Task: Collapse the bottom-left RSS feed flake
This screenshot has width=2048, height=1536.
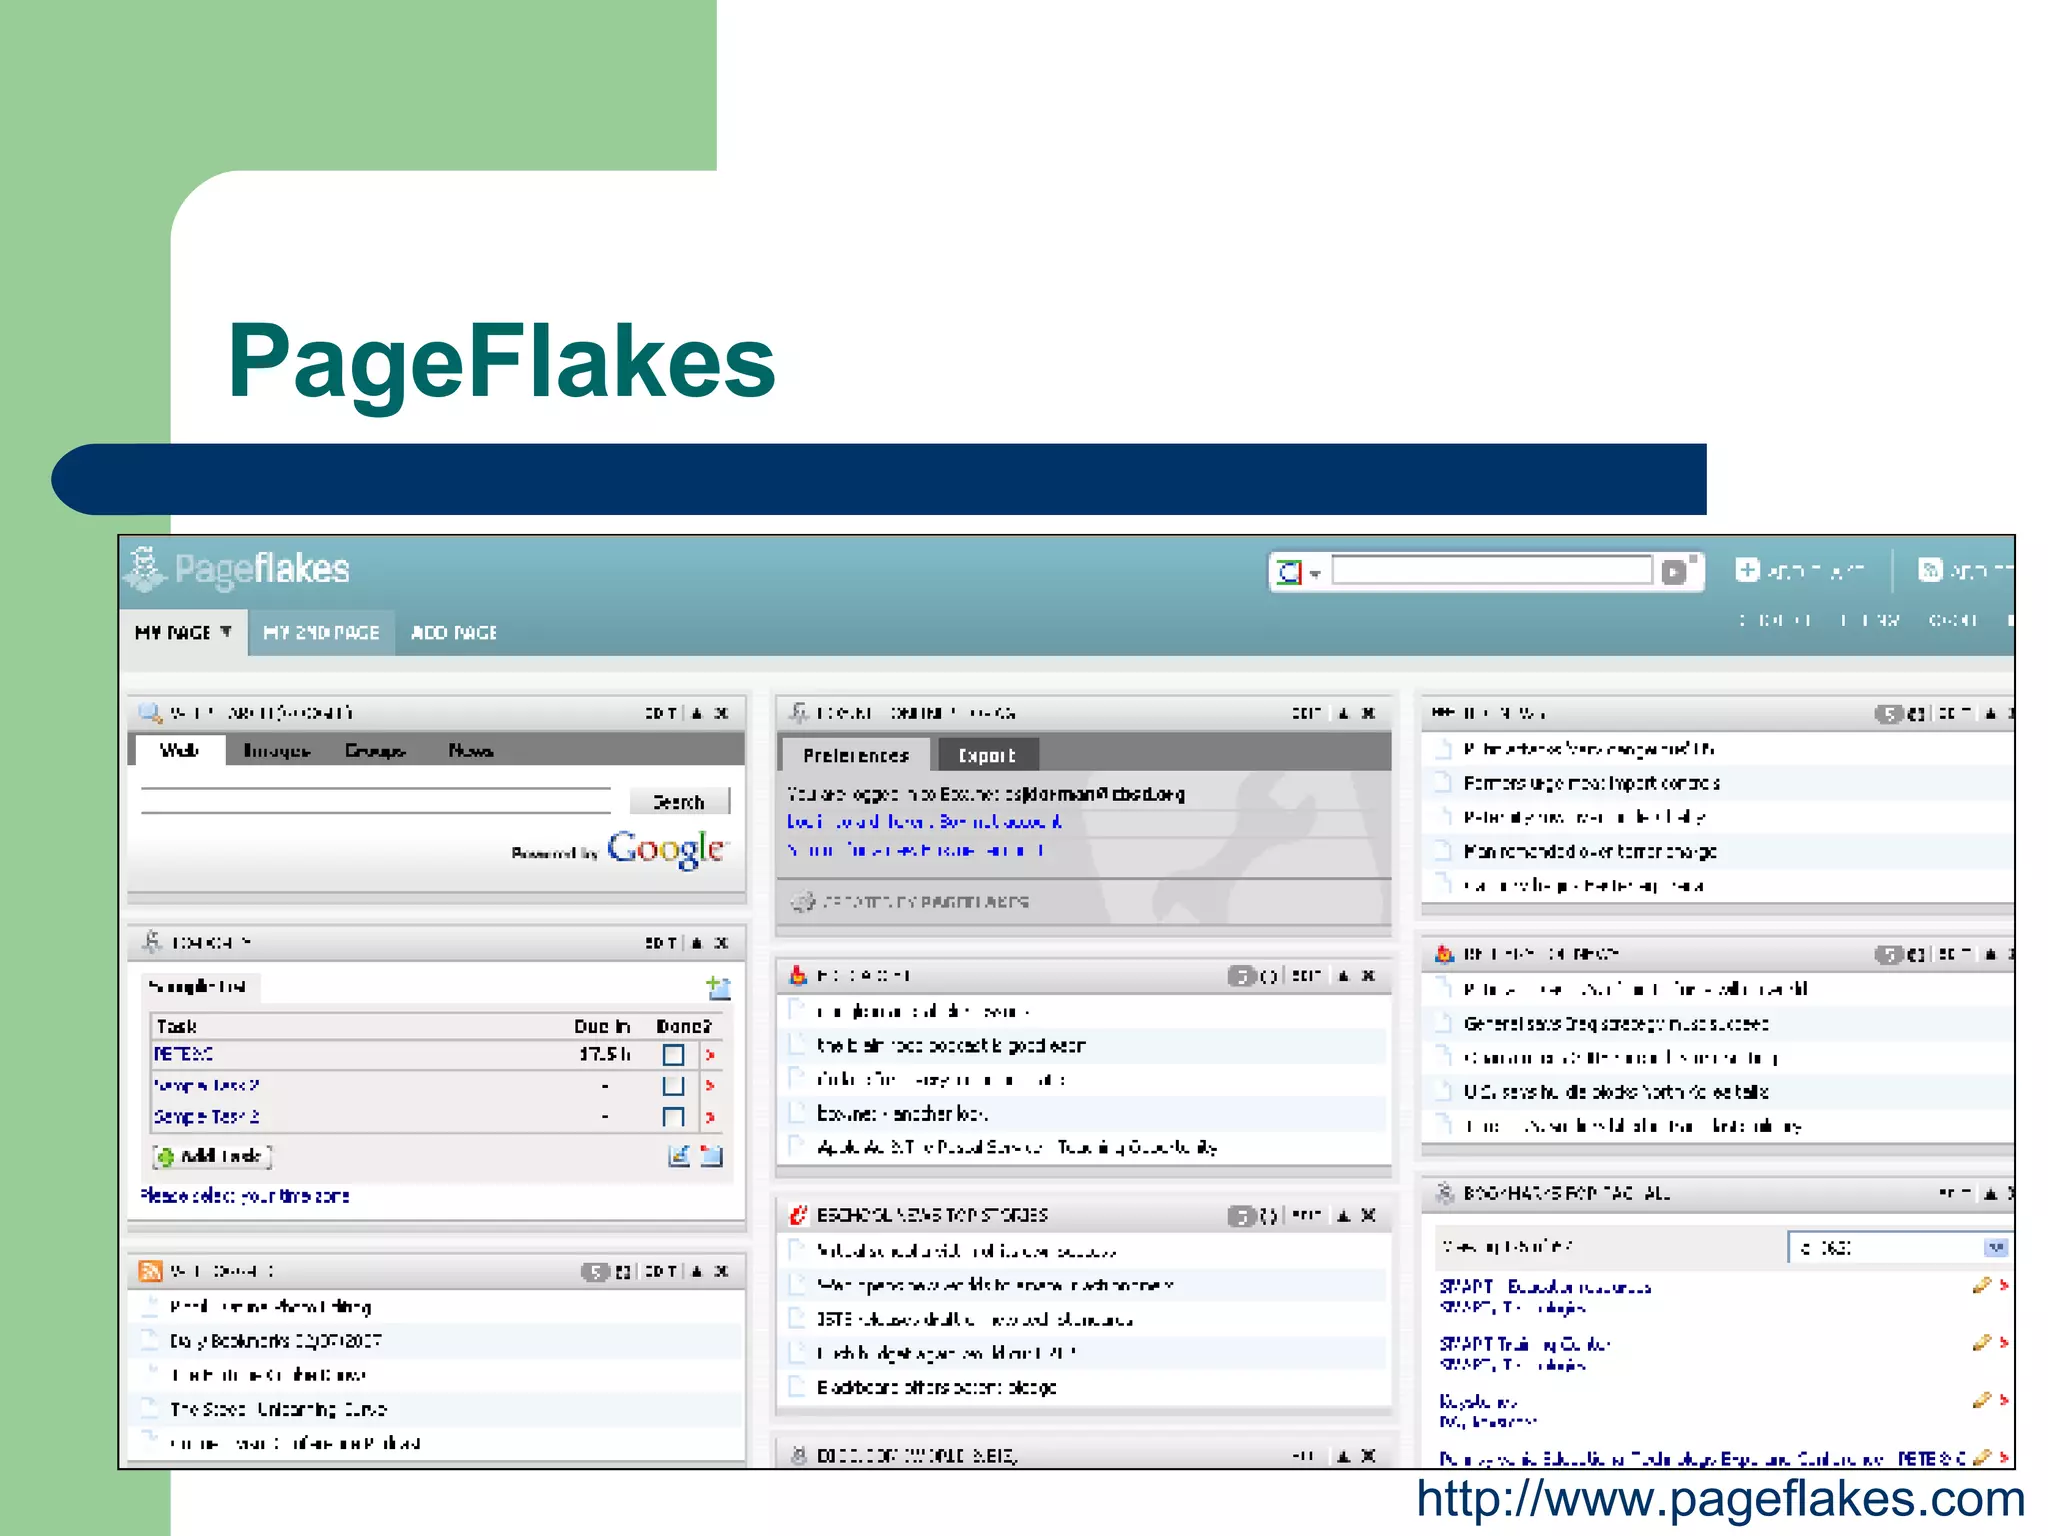Action: coord(697,1271)
